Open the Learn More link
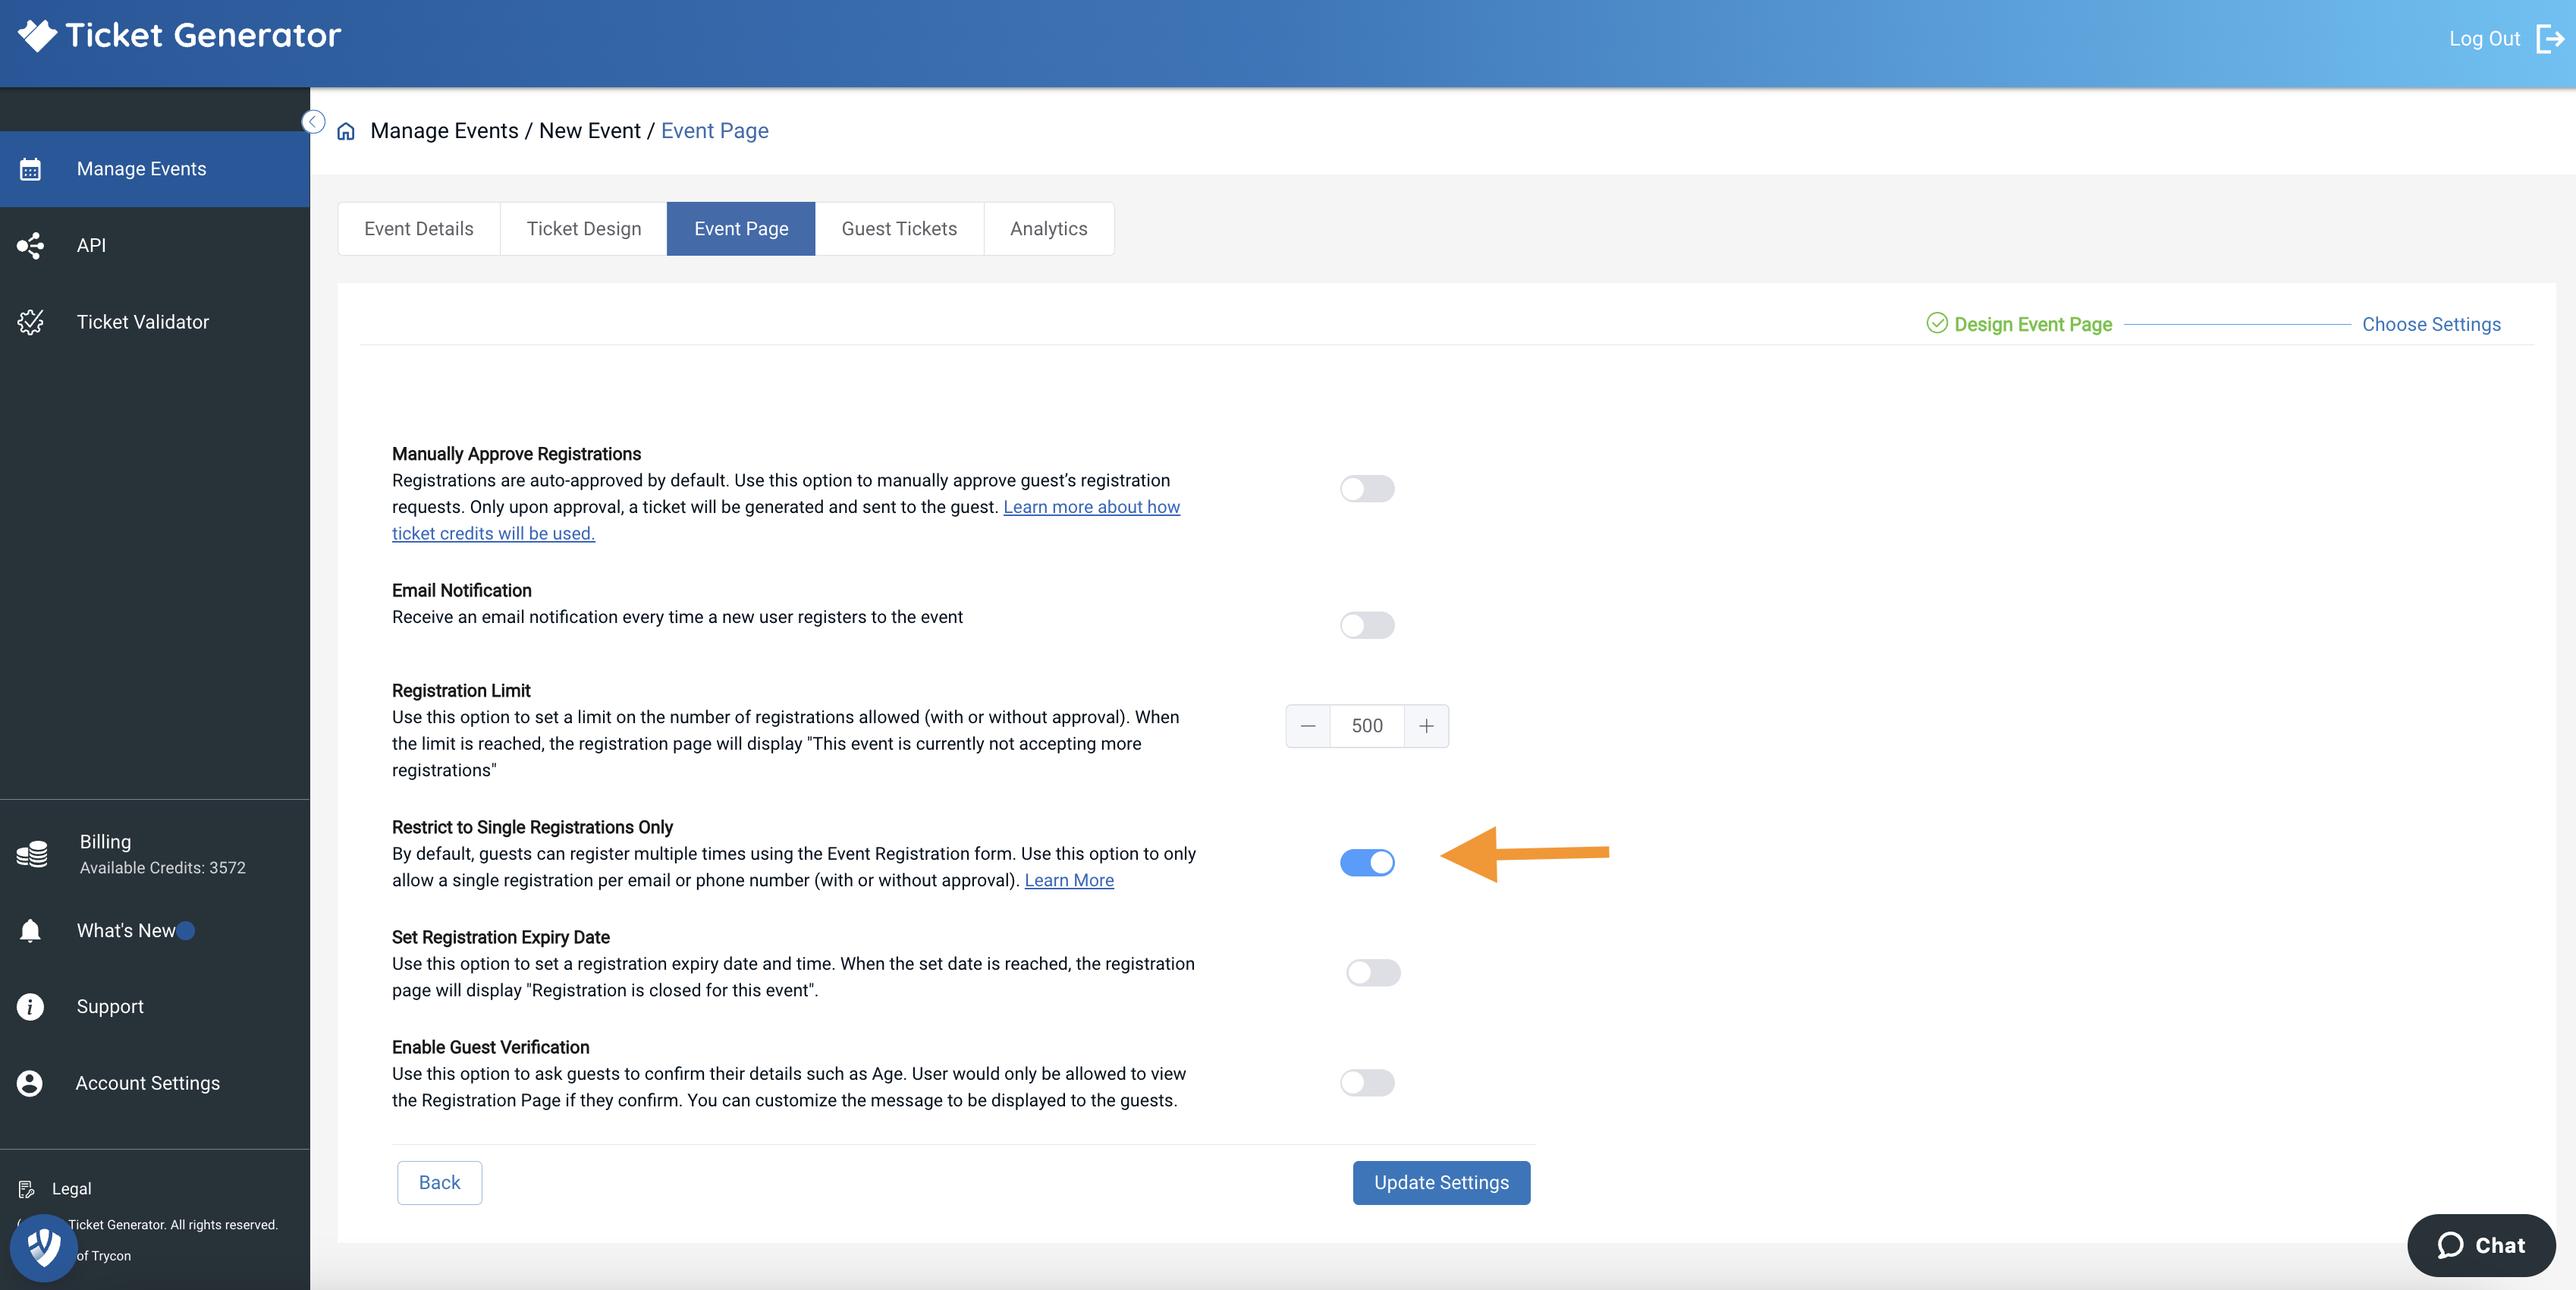The width and height of the screenshot is (2576, 1290). click(x=1069, y=880)
